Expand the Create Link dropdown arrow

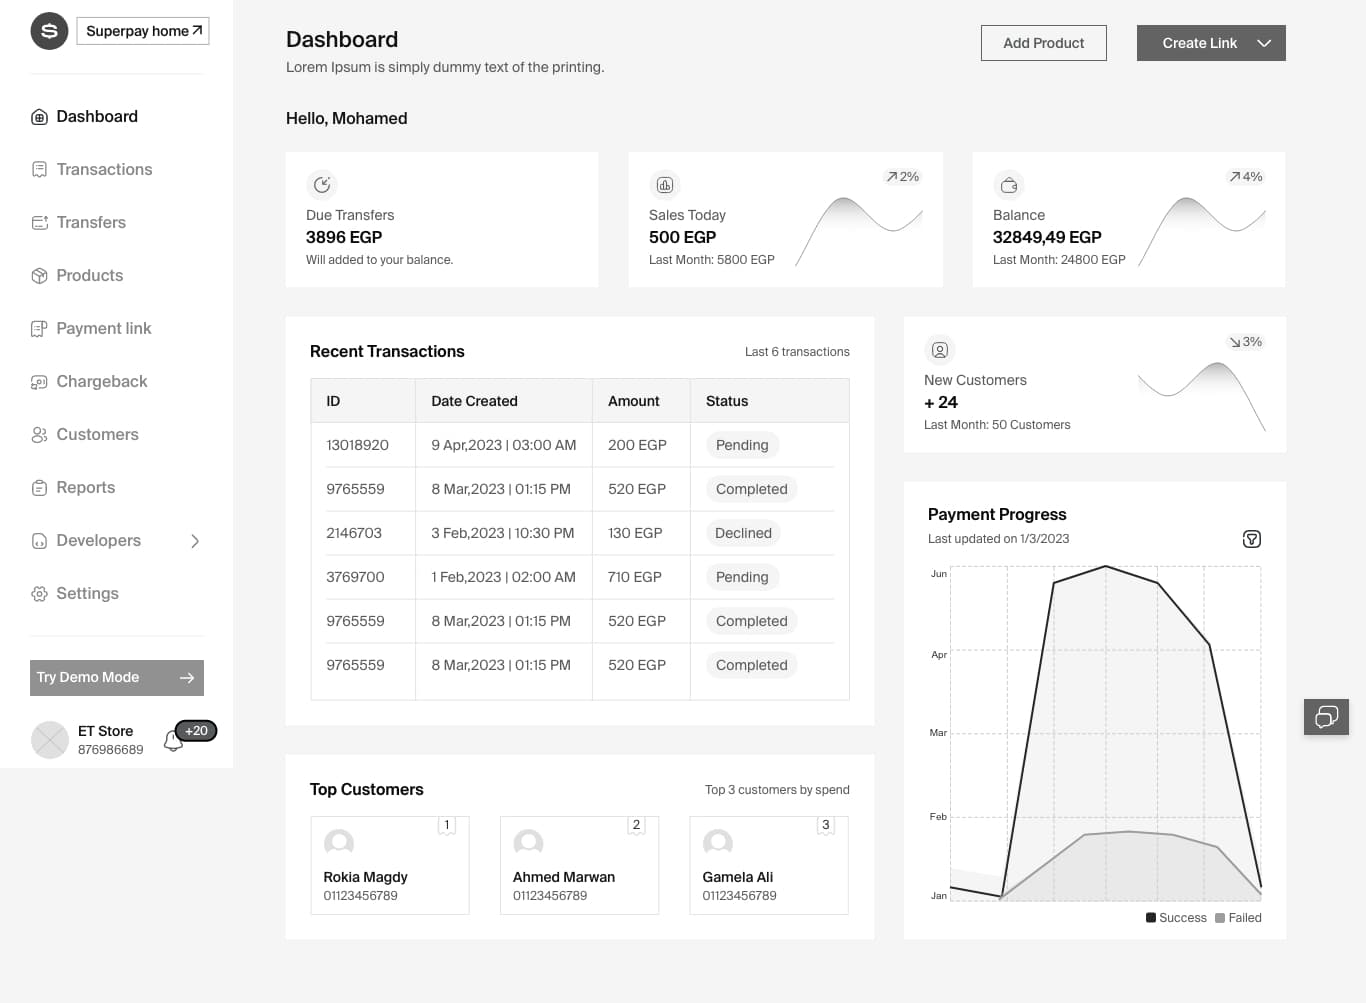[1264, 43]
